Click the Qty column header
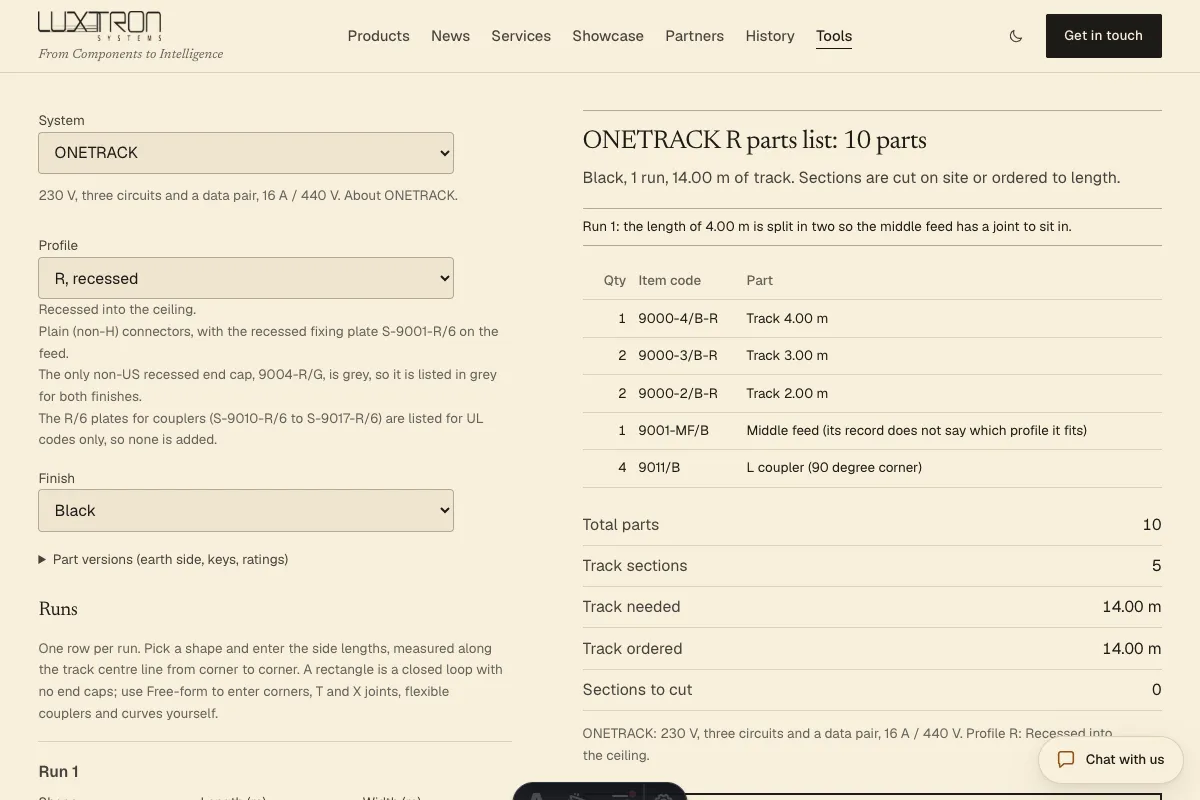Viewport: 1200px width, 800px height. point(614,281)
